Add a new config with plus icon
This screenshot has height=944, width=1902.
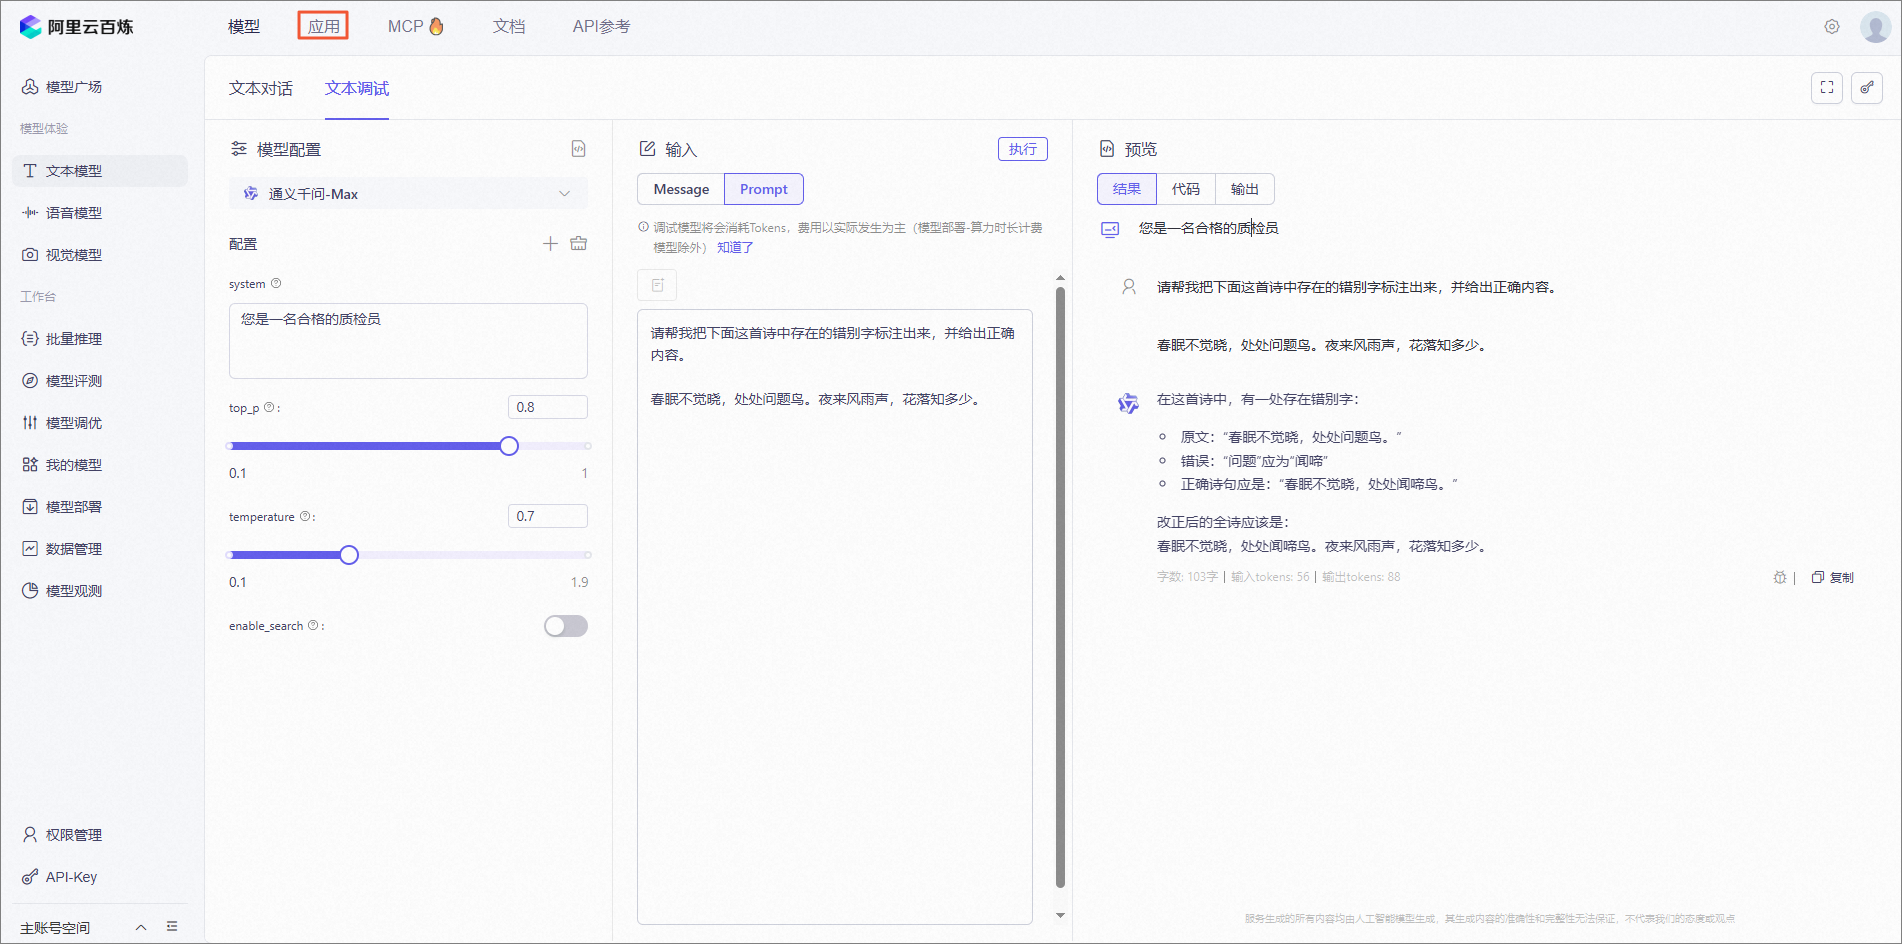[x=550, y=244]
